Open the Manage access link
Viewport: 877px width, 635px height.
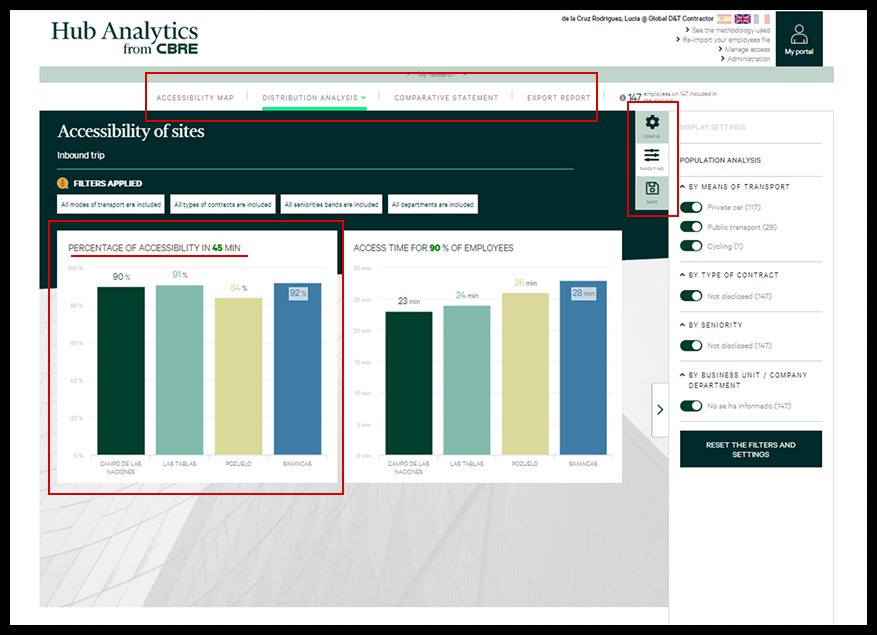(747, 49)
